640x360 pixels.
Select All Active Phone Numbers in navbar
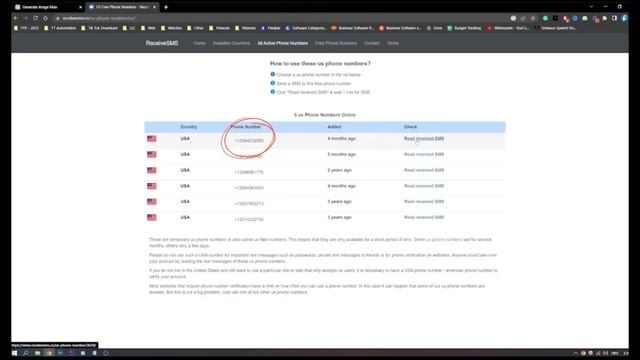(x=282, y=43)
